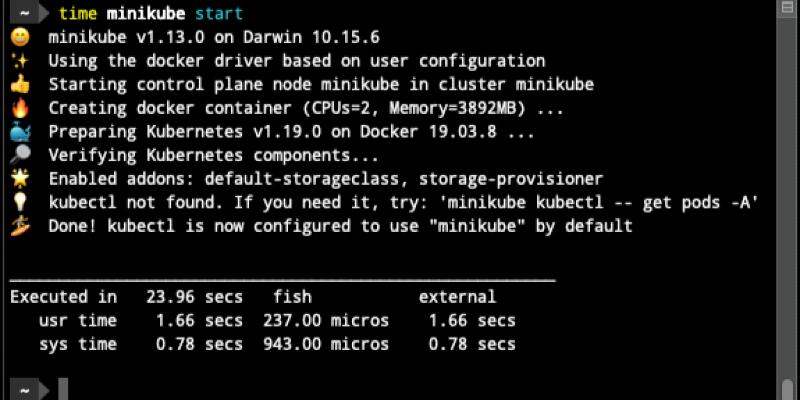Click the 'external' column header in timing output

tap(457, 297)
